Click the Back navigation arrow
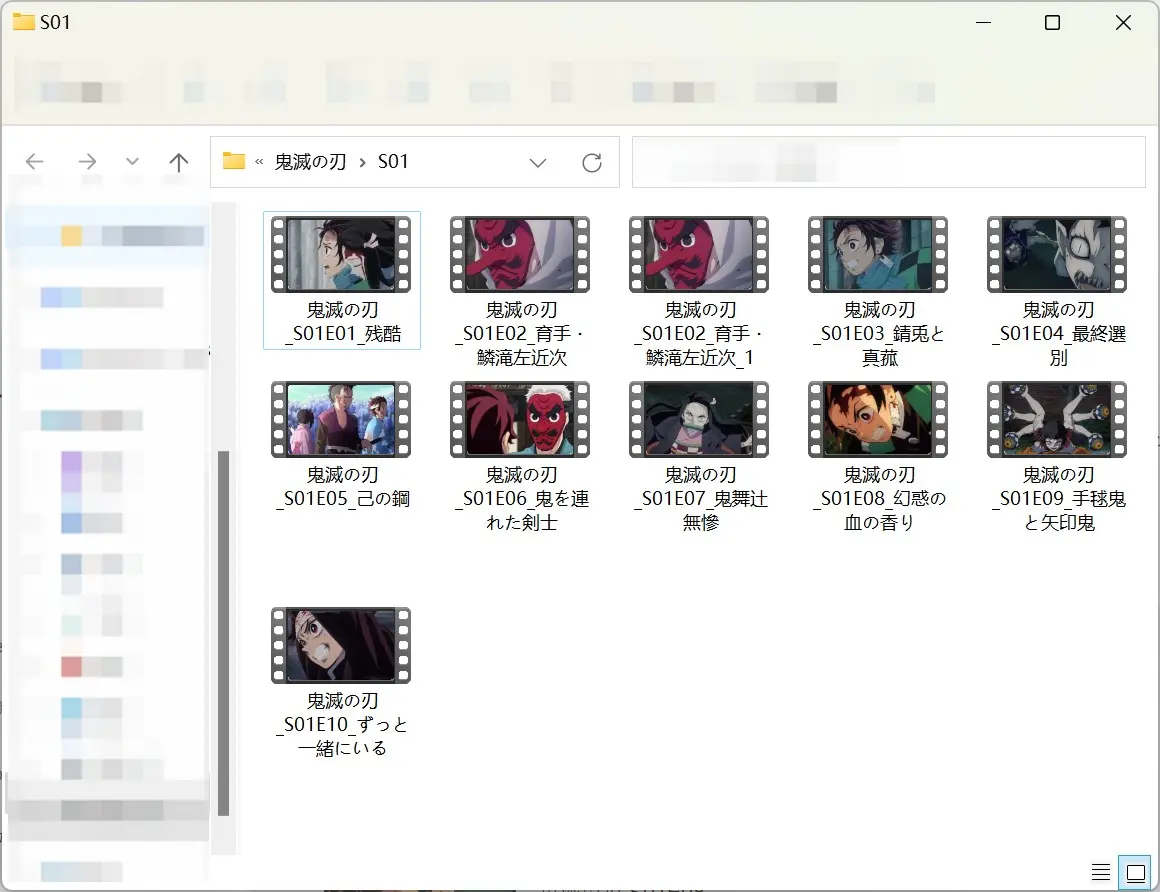The width and height of the screenshot is (1160, 892). click(35, 161)
